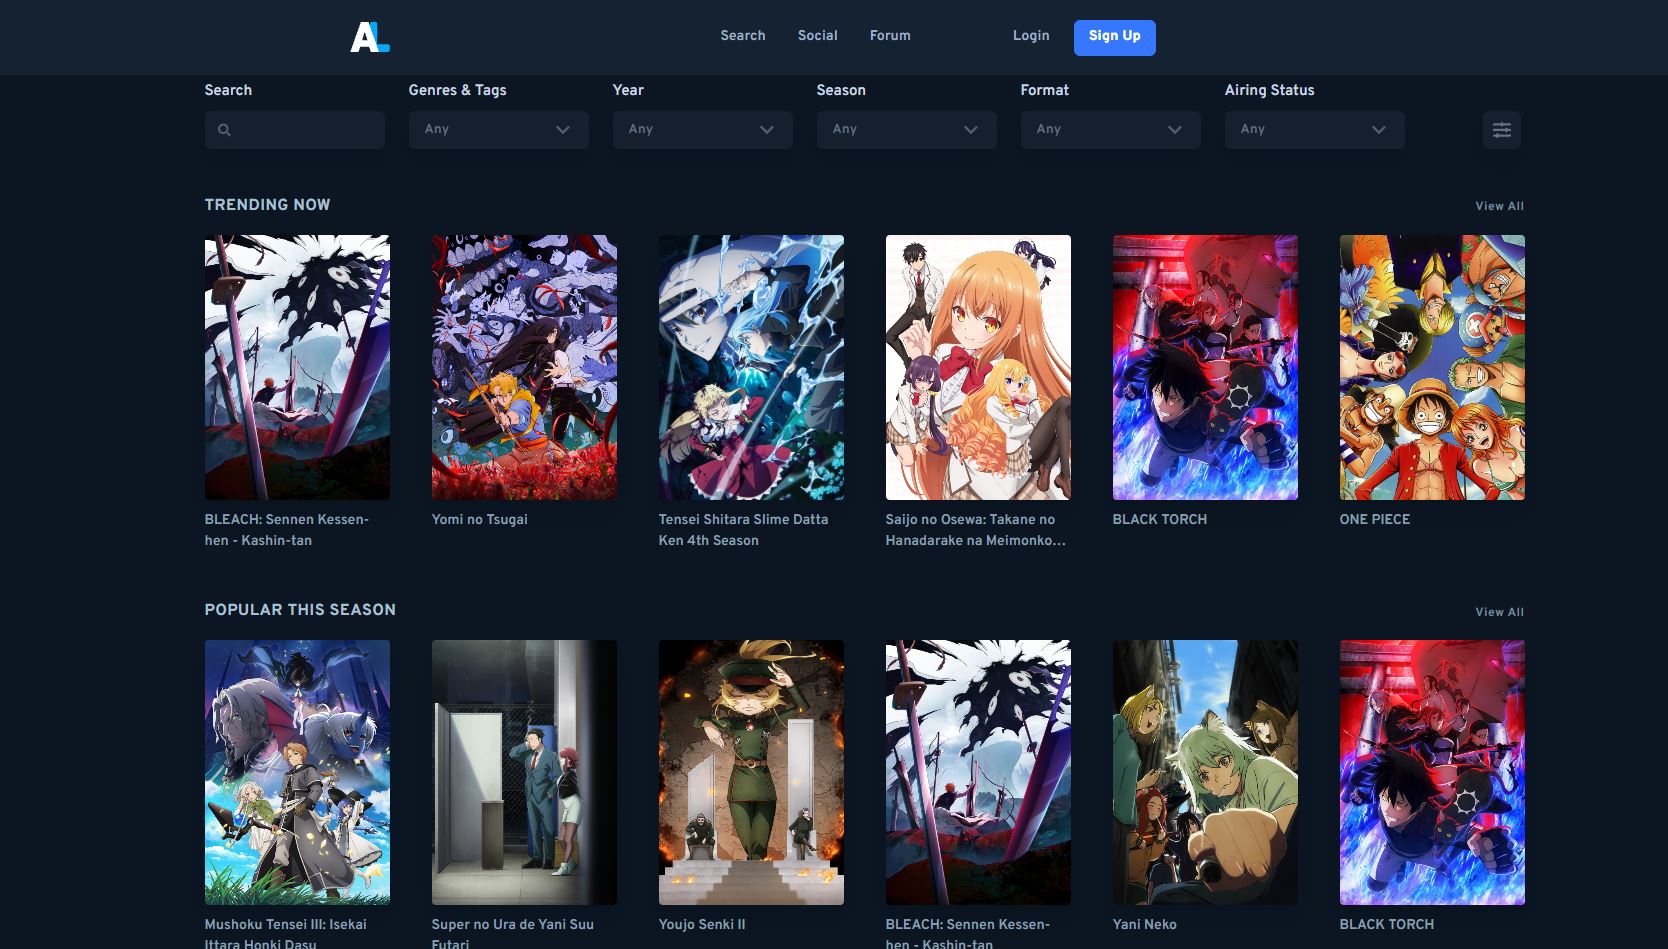Image resolution: width=1668 pixels, height=949 pixels.
Task: Click trending title text "BLACK TORCH"
Action: pyautogui.click(x=1160, y=519)
